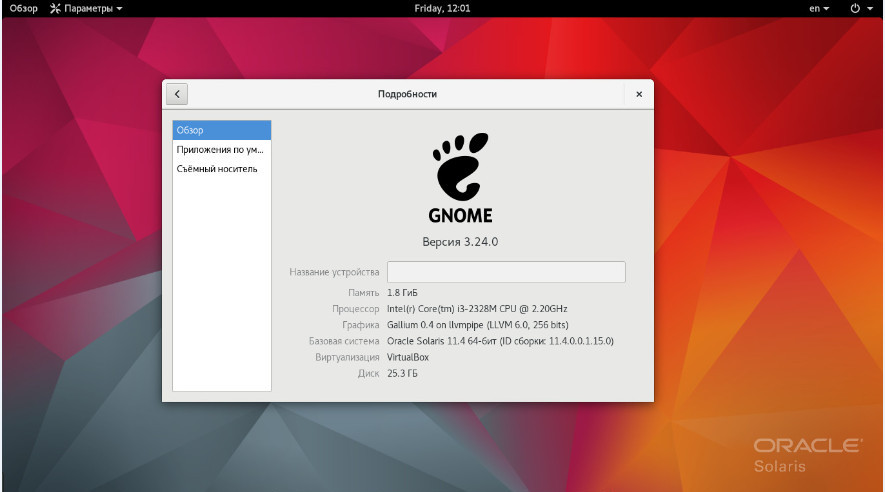Open Обзор activities in top bar

point(24,8)
